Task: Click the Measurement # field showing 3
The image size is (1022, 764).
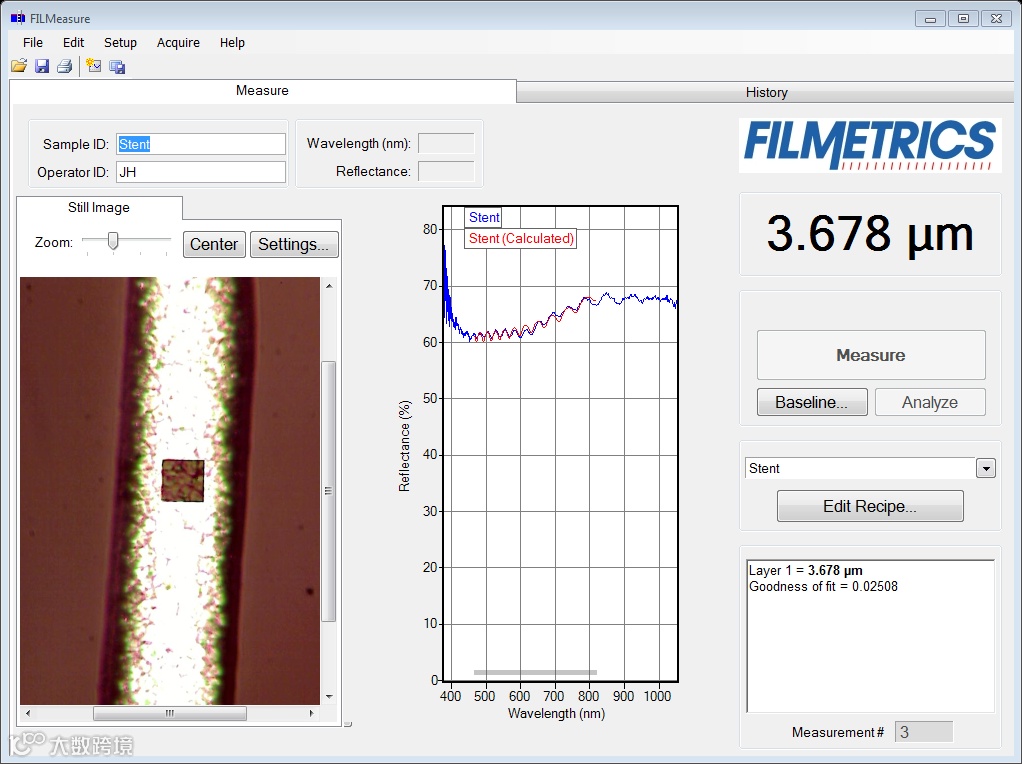Action: [924, 732]
